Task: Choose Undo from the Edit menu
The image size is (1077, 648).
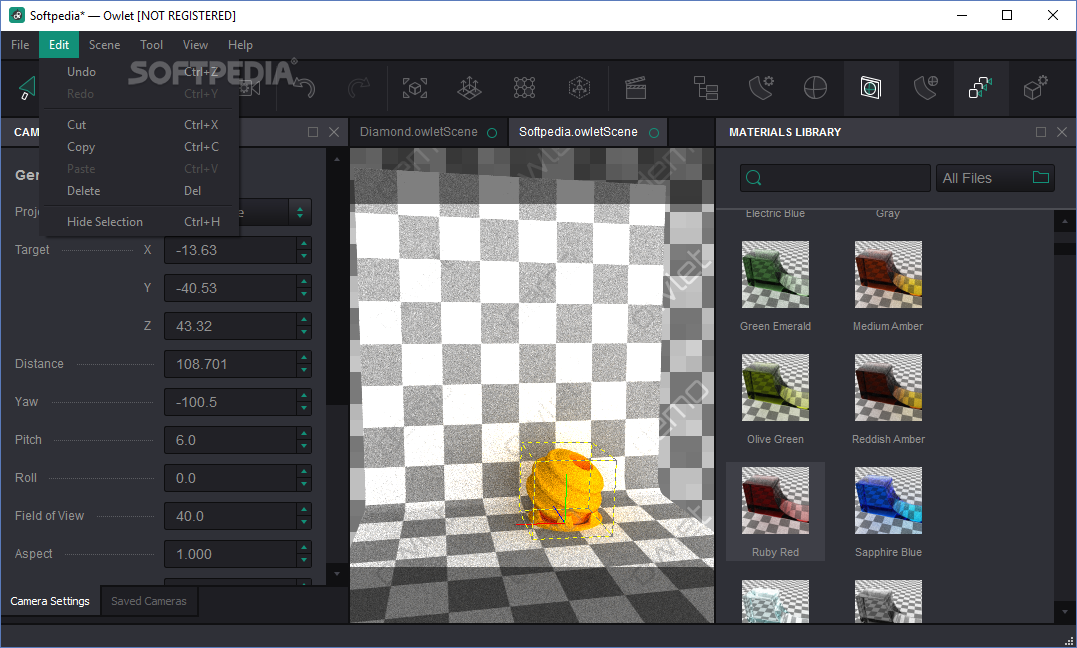Action: click(139, 71)
